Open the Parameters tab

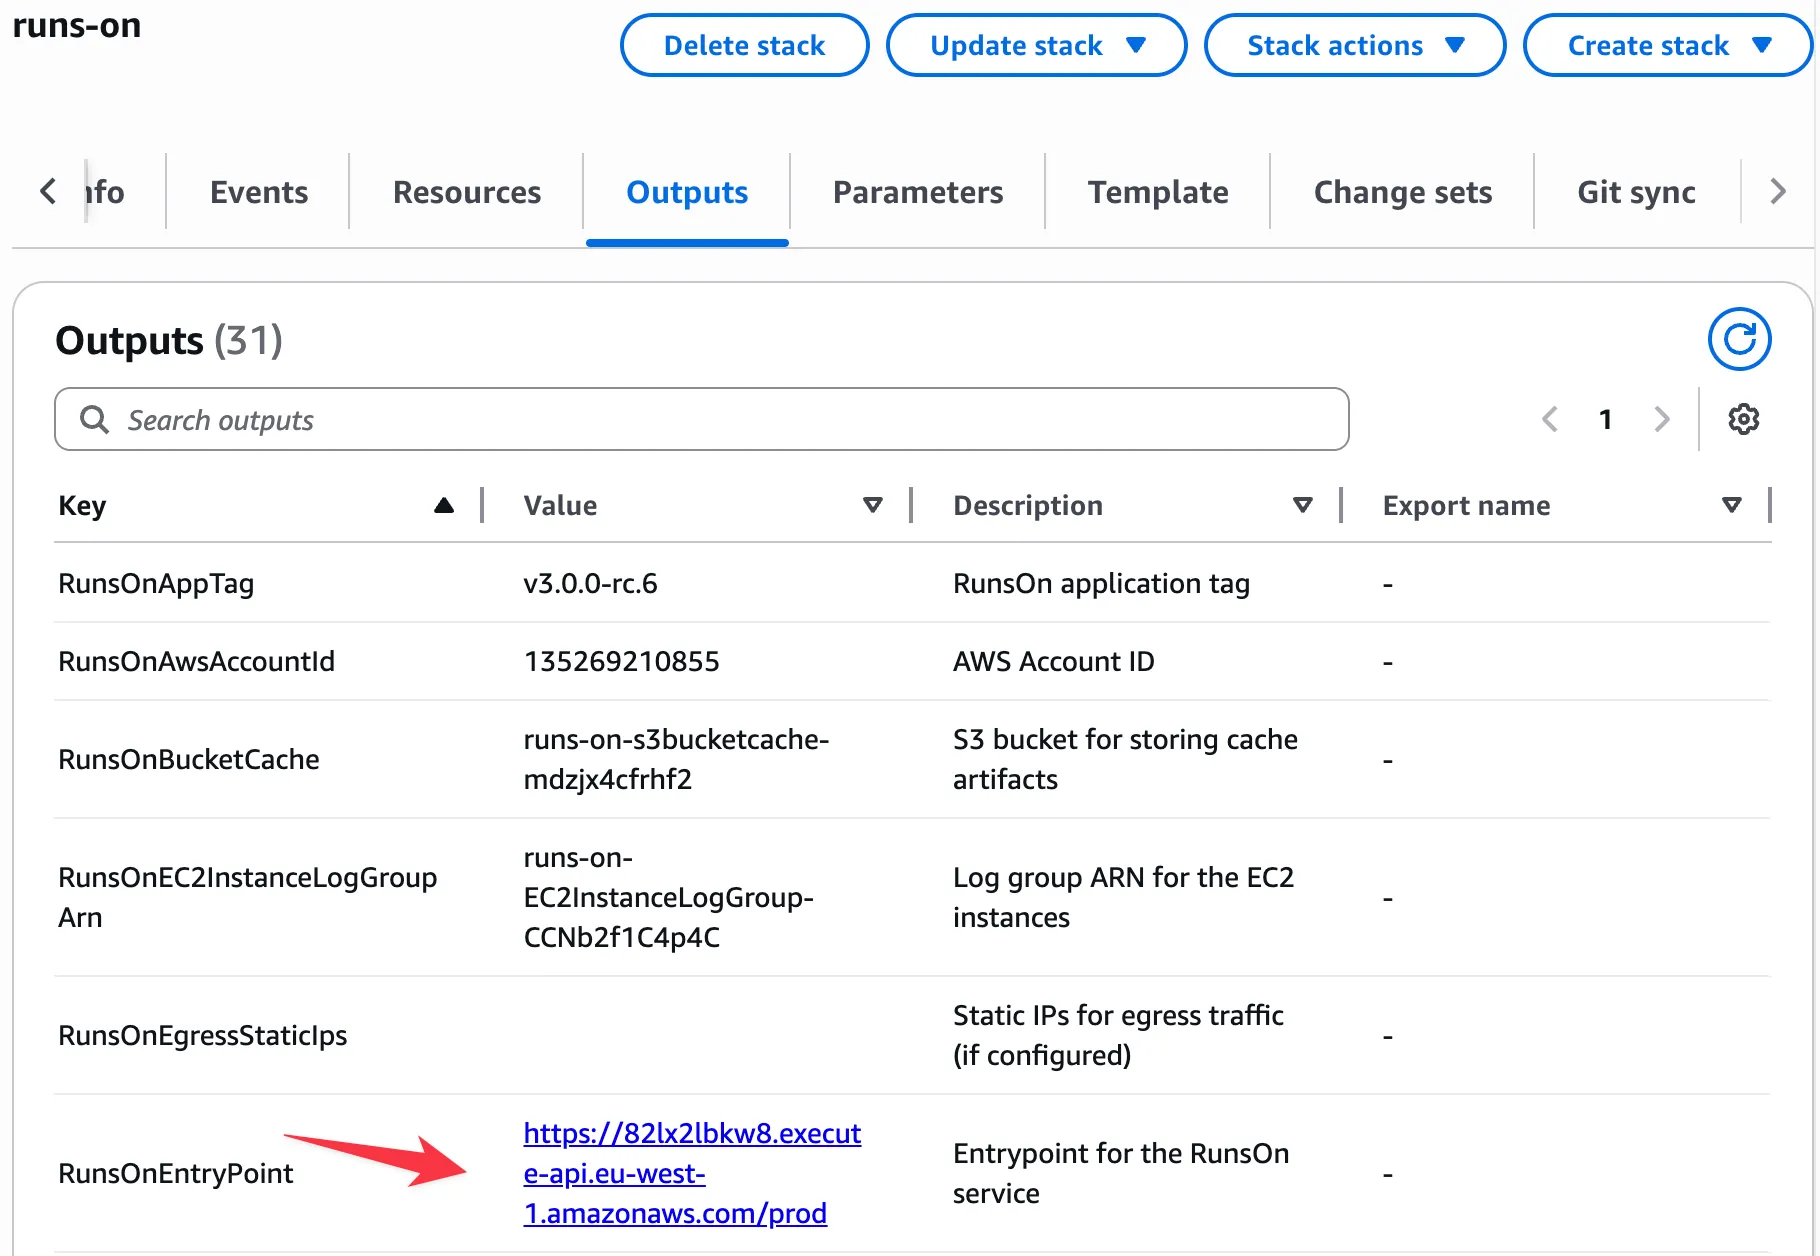point(918,192)
